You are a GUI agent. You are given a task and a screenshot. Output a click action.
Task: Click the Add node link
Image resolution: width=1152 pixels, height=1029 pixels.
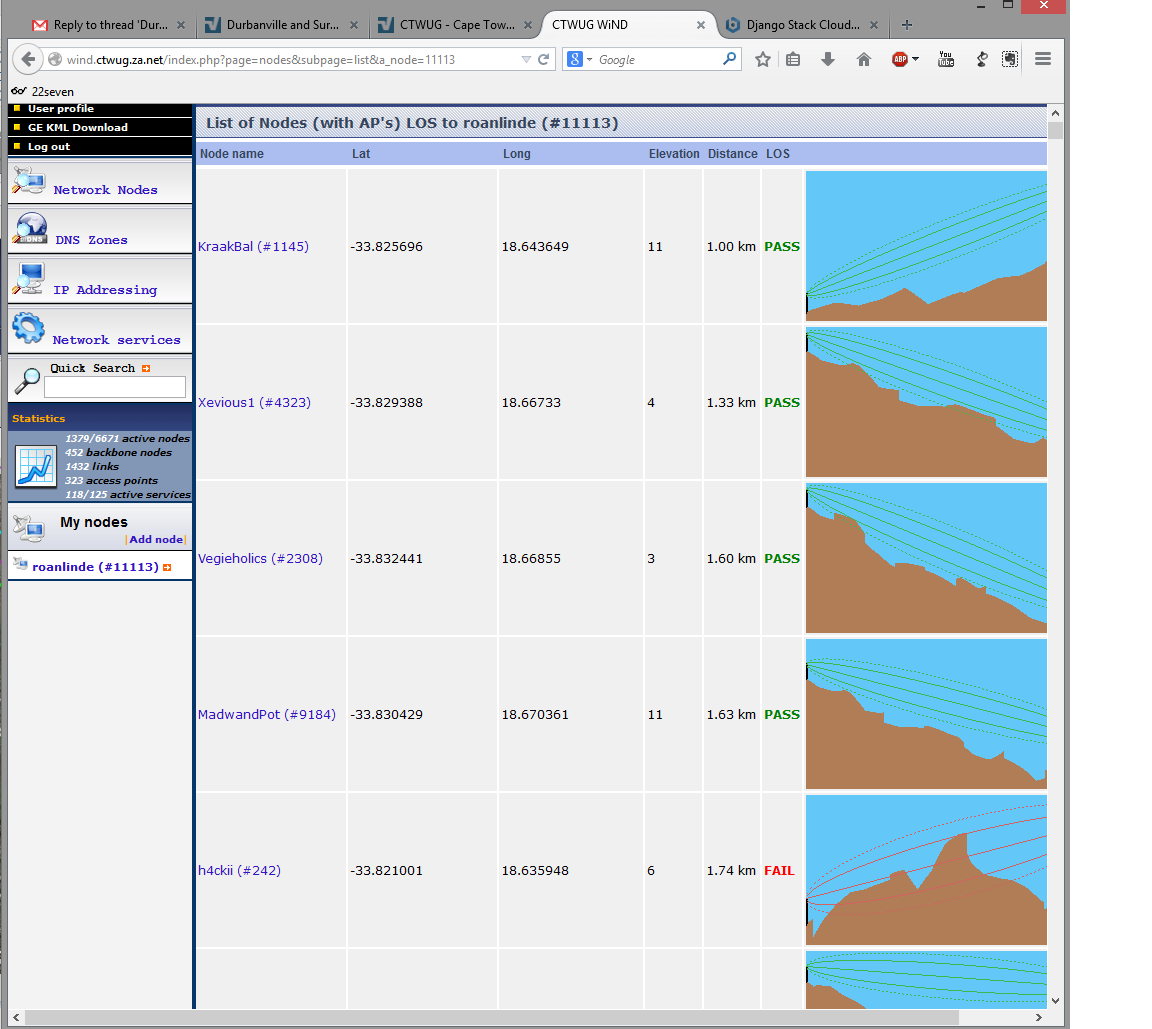coord(156,540)
